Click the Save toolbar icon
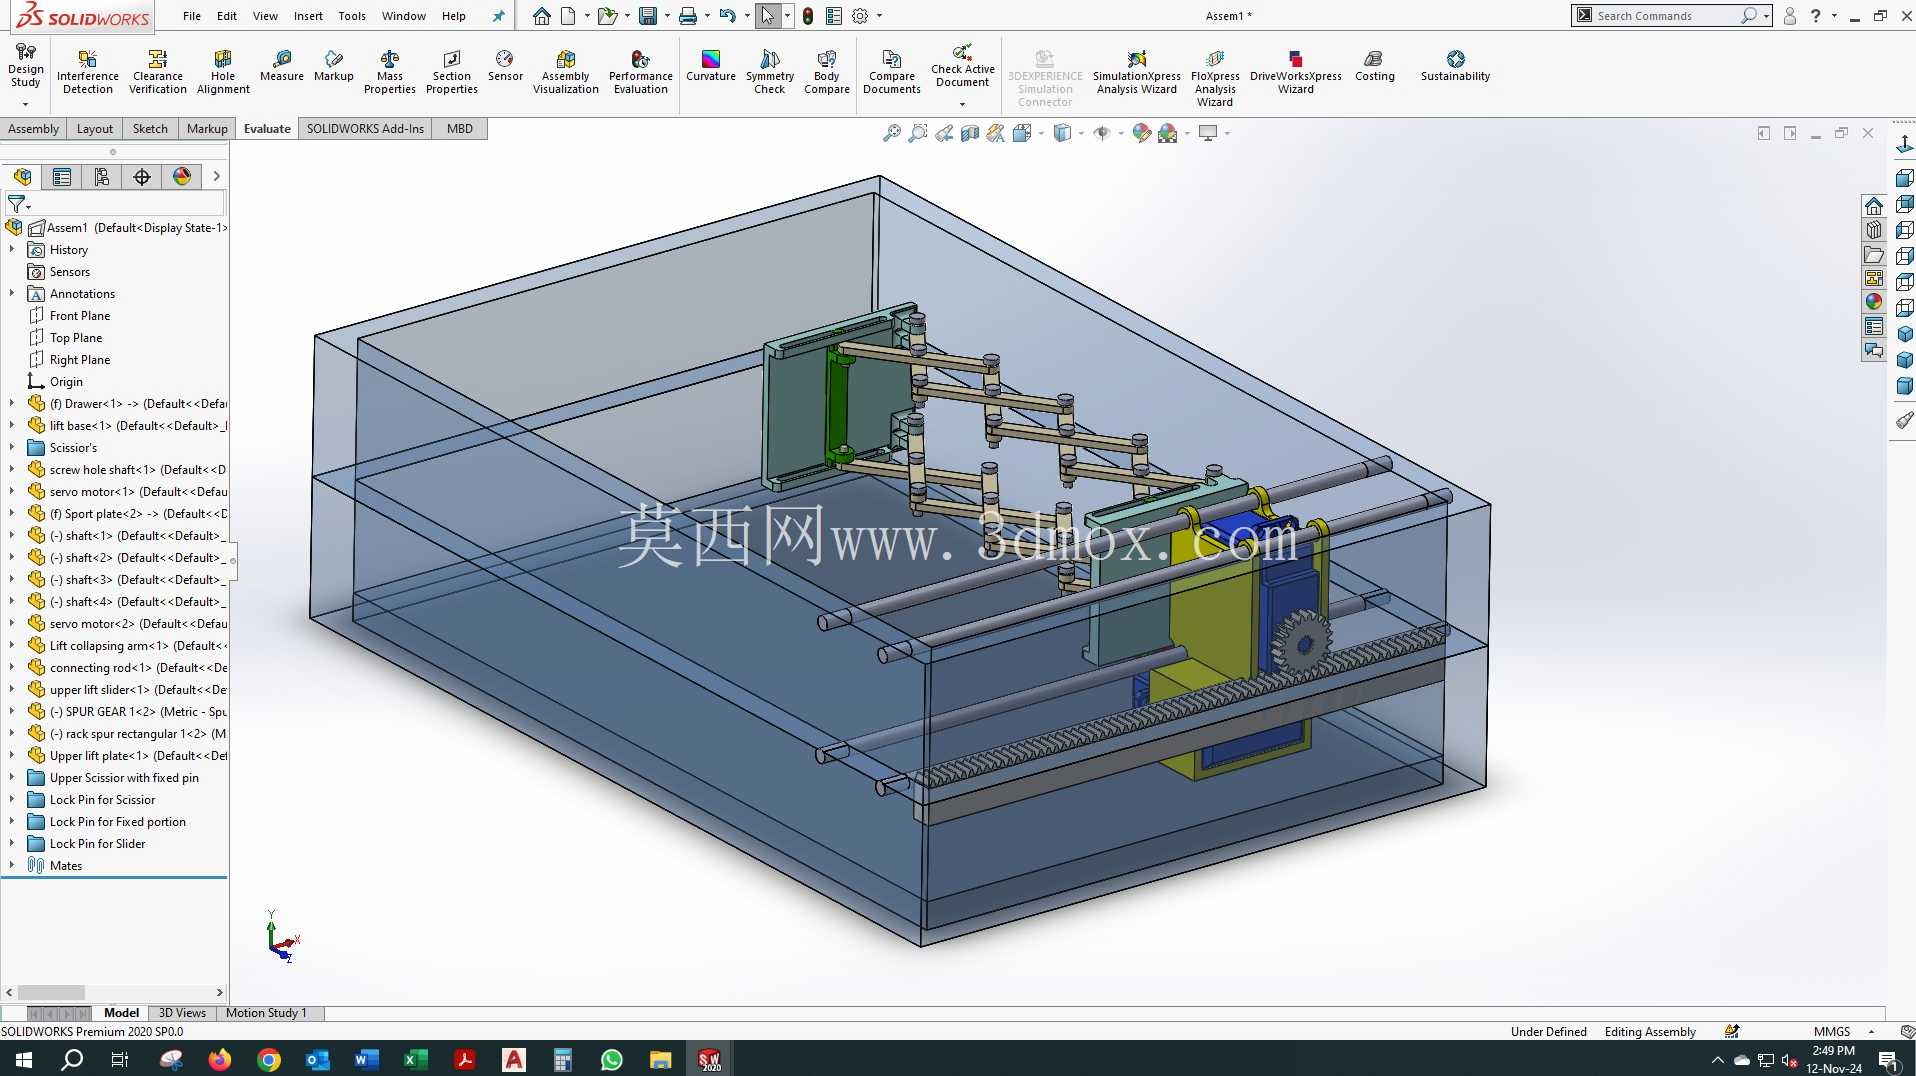 click(x=648, y=16)
